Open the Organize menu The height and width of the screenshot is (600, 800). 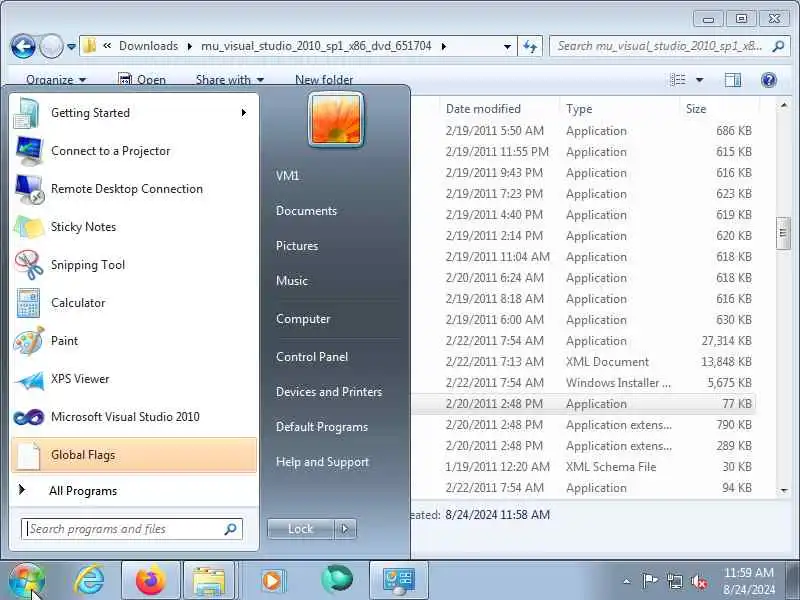pos(56,80)
